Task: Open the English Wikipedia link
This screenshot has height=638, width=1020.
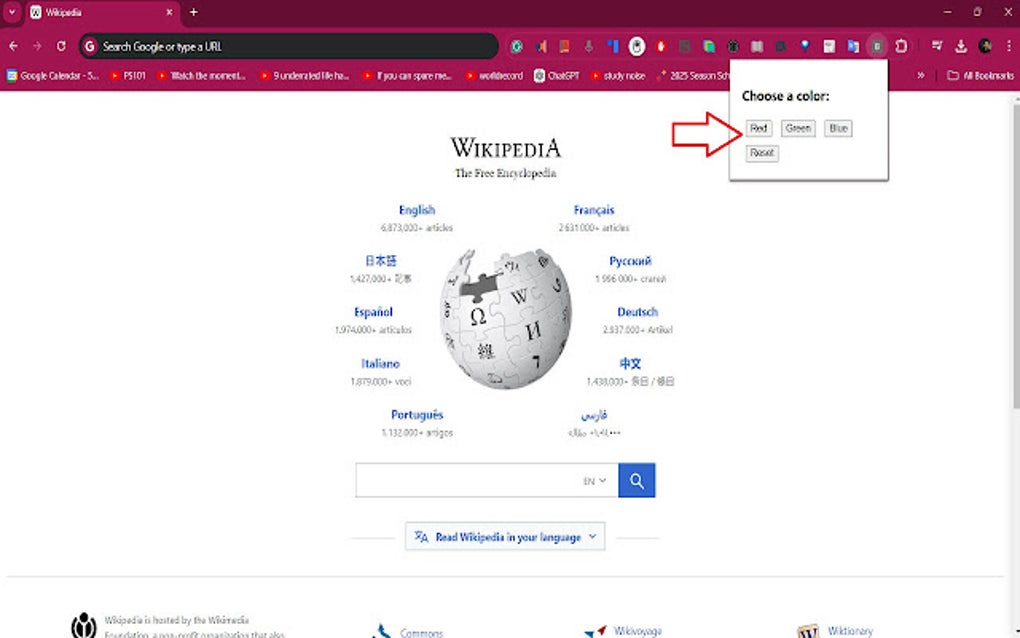Action: tap(417, 210)
